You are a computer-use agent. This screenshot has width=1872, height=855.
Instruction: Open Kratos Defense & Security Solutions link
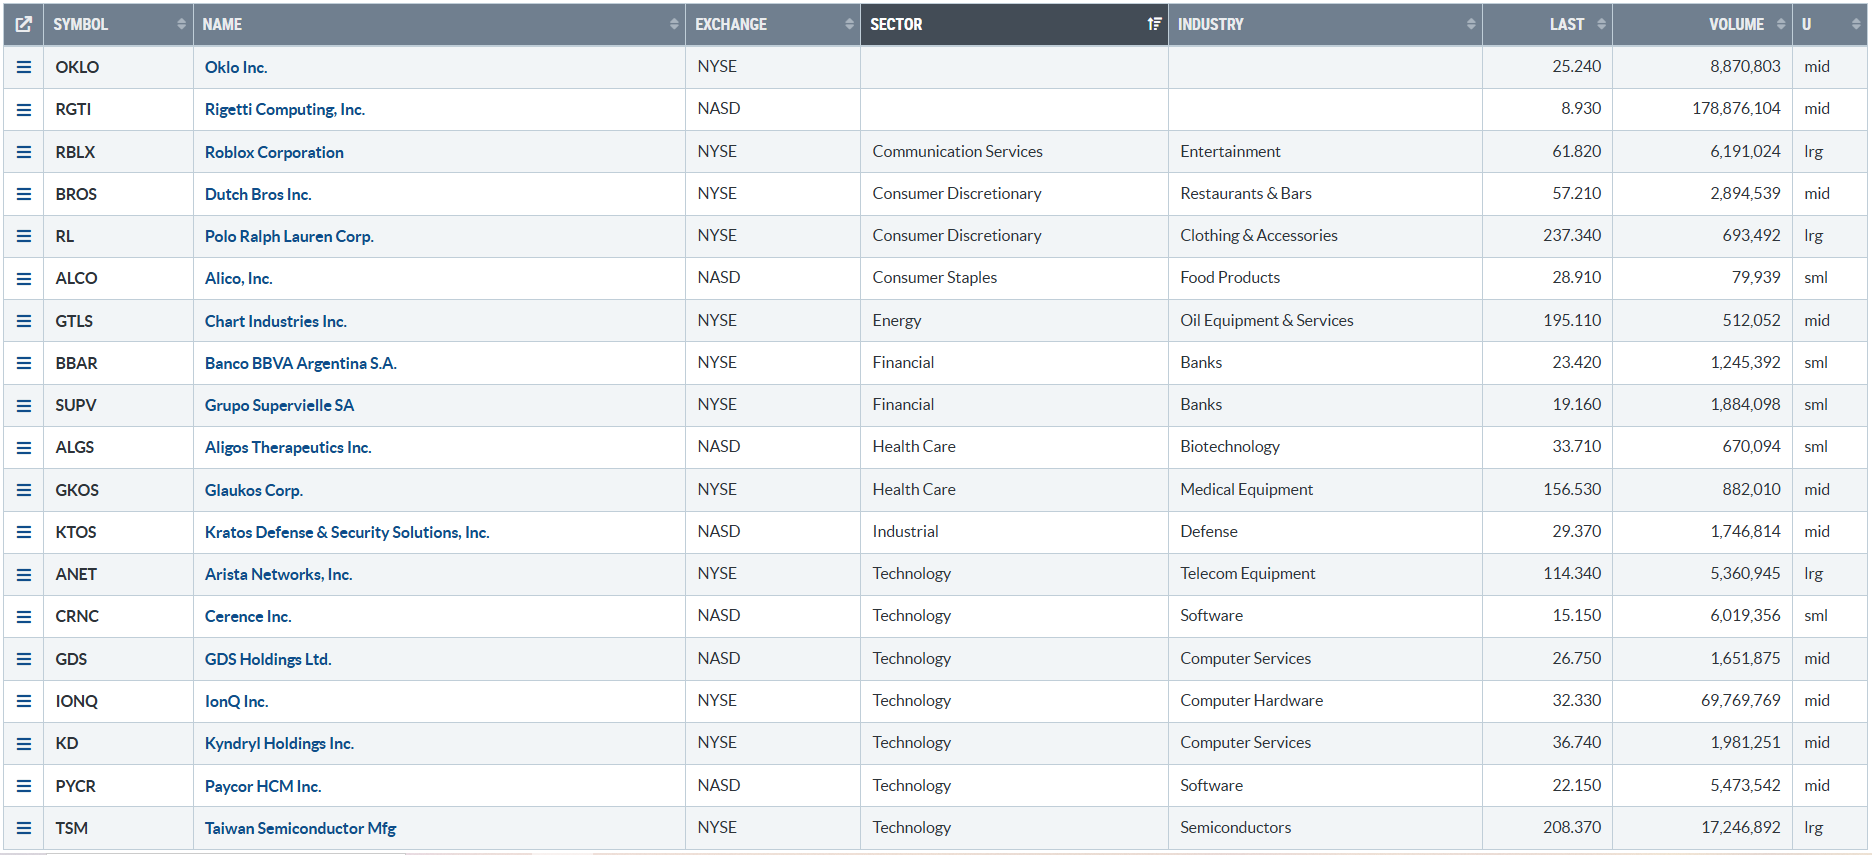pyautogui.click(x=347, y=532)
